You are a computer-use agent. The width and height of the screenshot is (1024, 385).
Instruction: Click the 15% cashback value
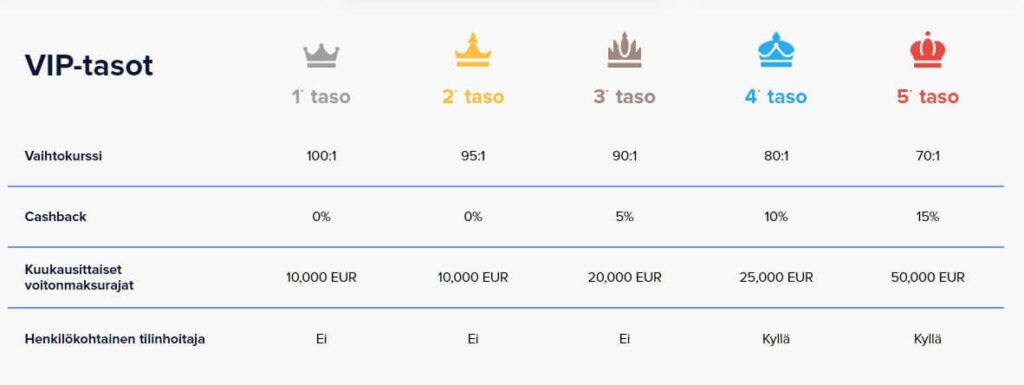(928, 217)
